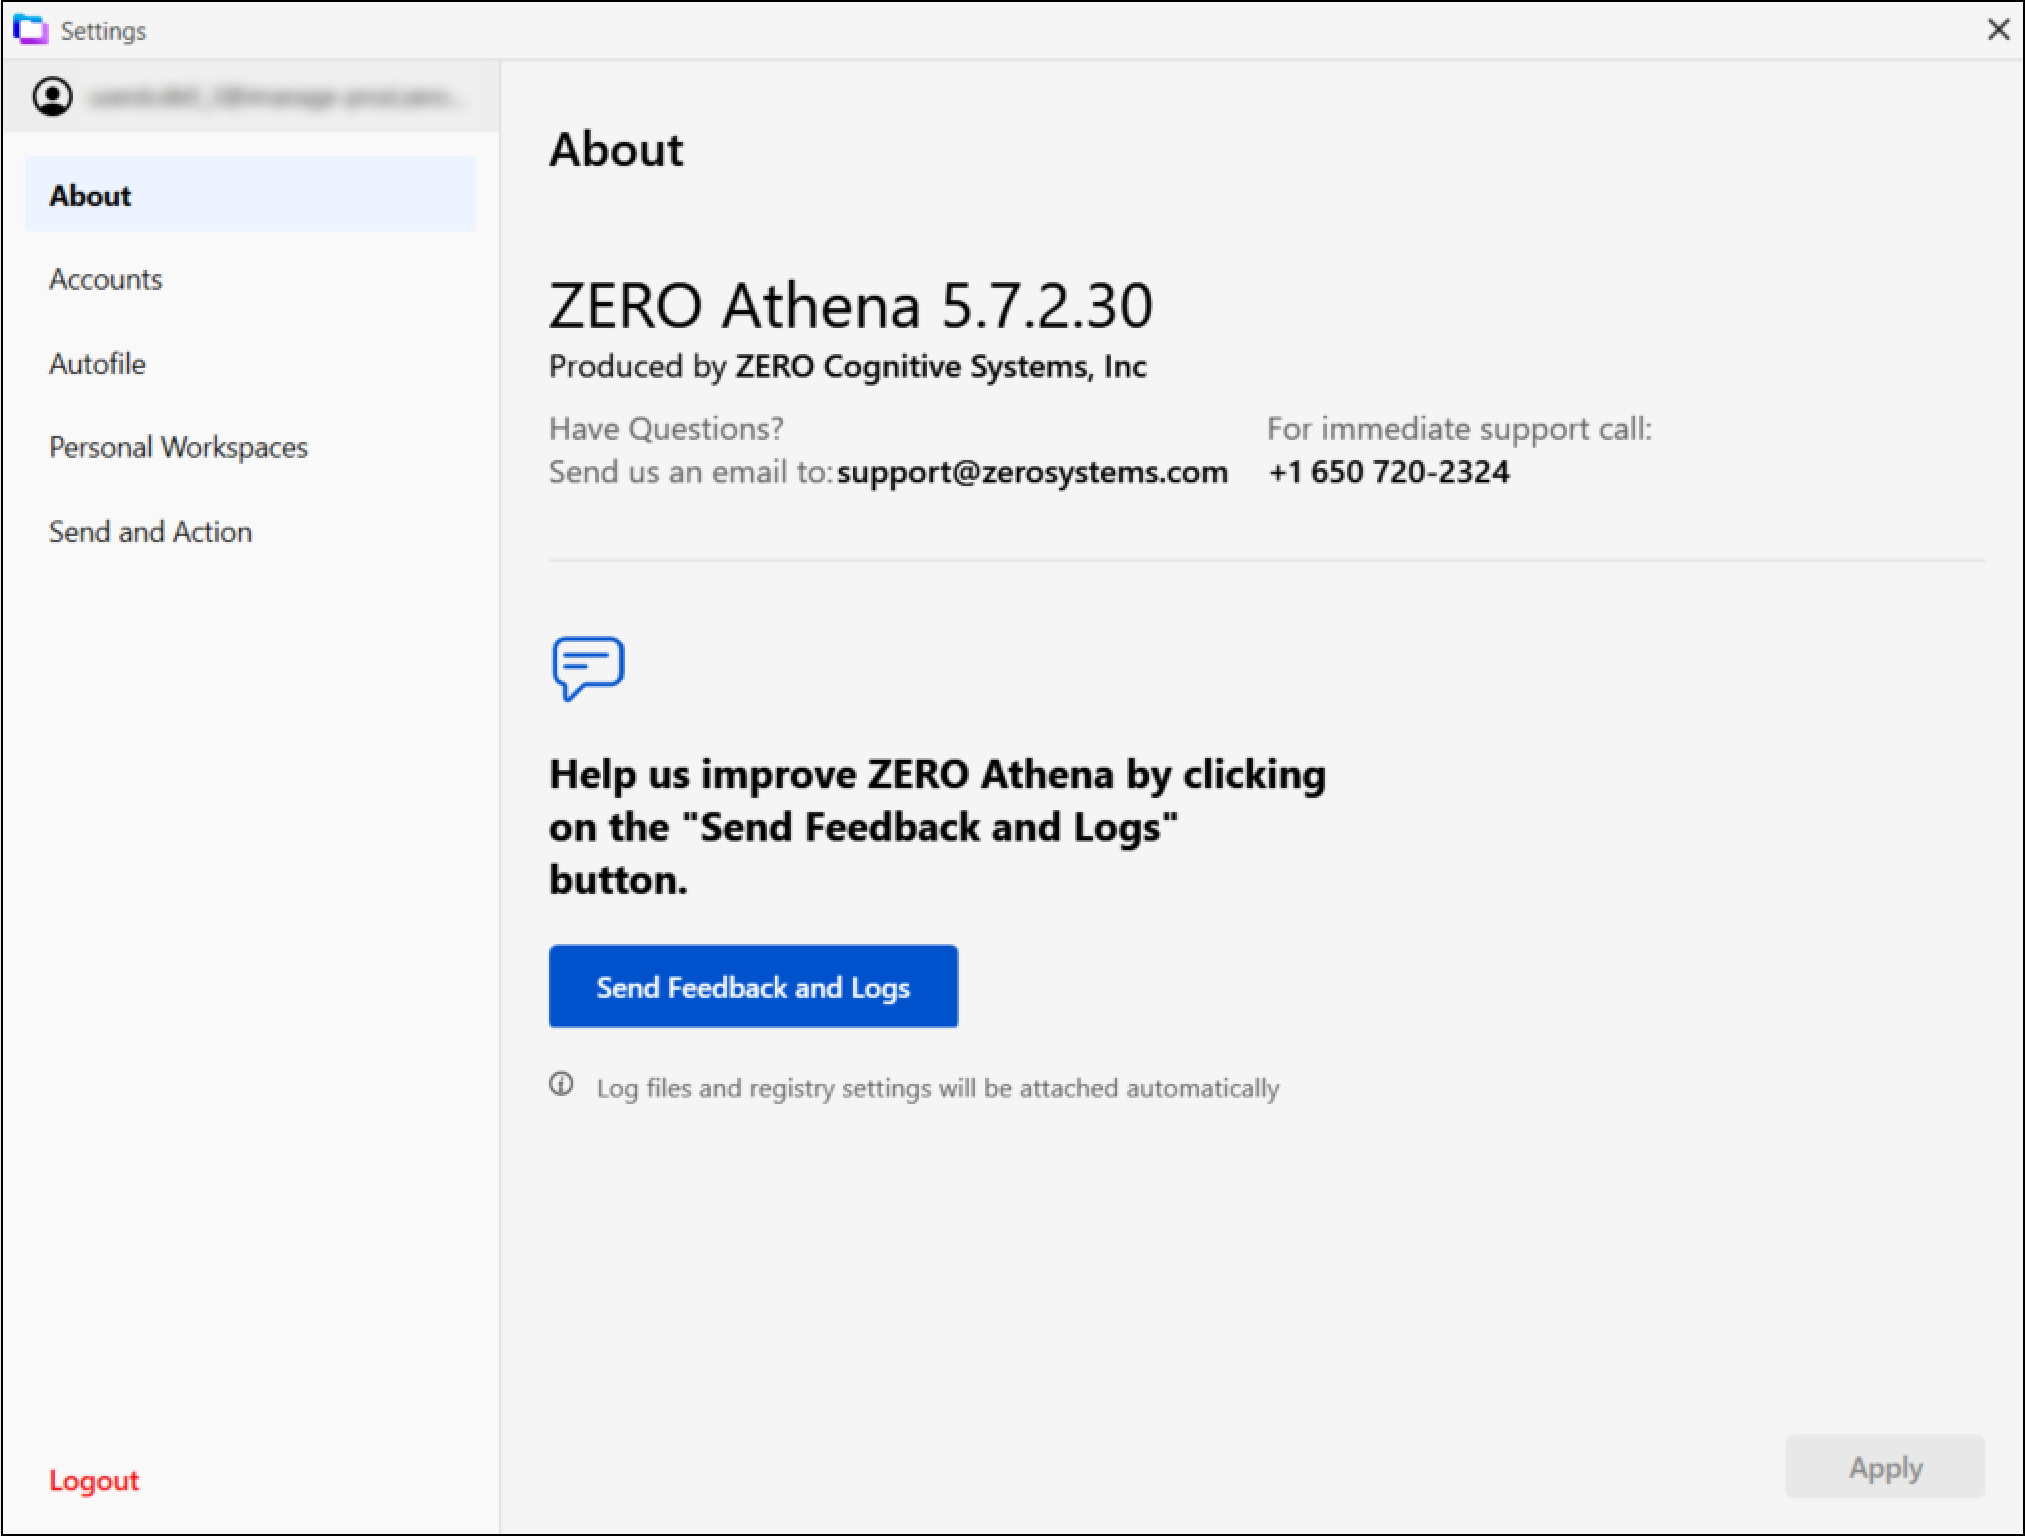Click the support phone number +1 650 720-2324
2025x1536 pixels.
pyautogui.click(x=1389, y=471)
